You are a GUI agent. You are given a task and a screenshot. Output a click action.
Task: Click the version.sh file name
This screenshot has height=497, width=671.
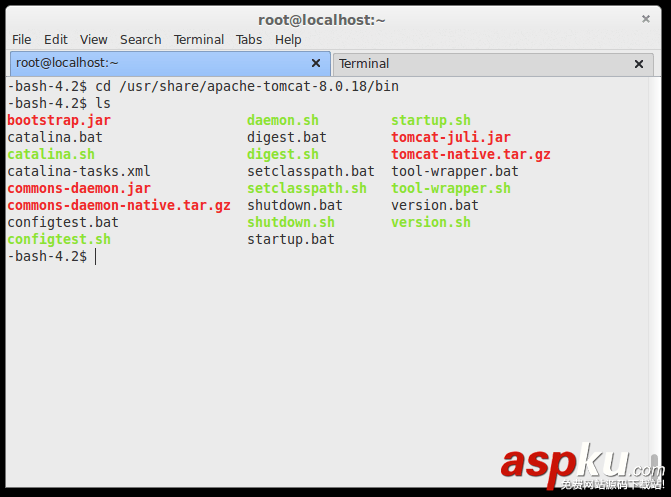(431, 222)
